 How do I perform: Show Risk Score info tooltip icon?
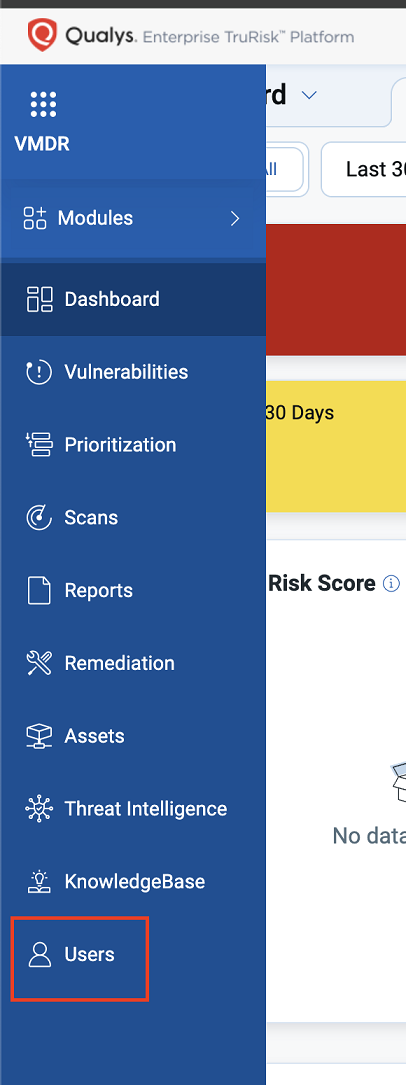coord(391,584)
